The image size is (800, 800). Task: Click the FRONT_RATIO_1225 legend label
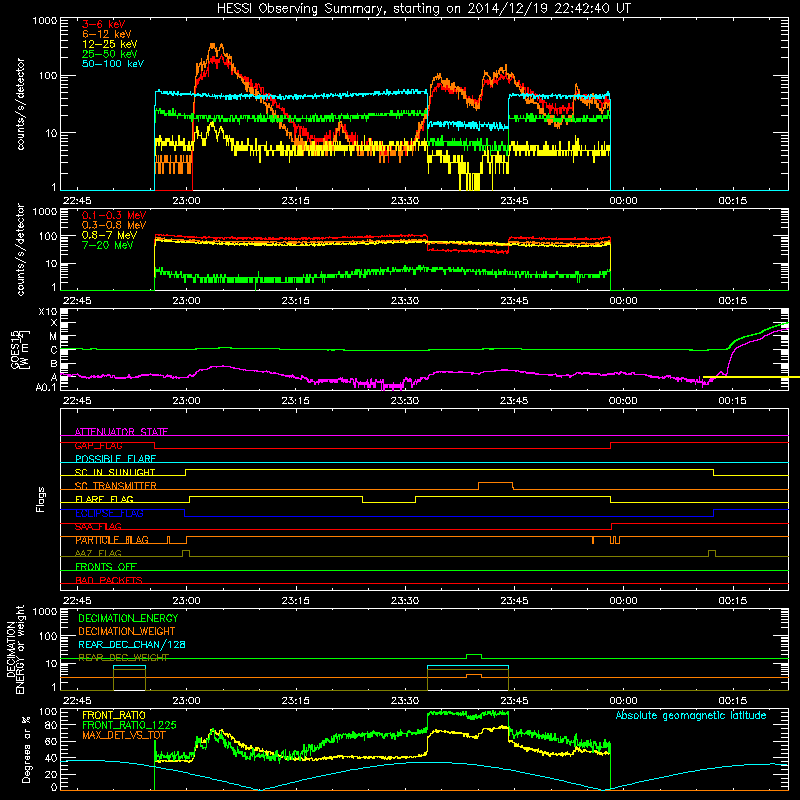pos(129,725)
